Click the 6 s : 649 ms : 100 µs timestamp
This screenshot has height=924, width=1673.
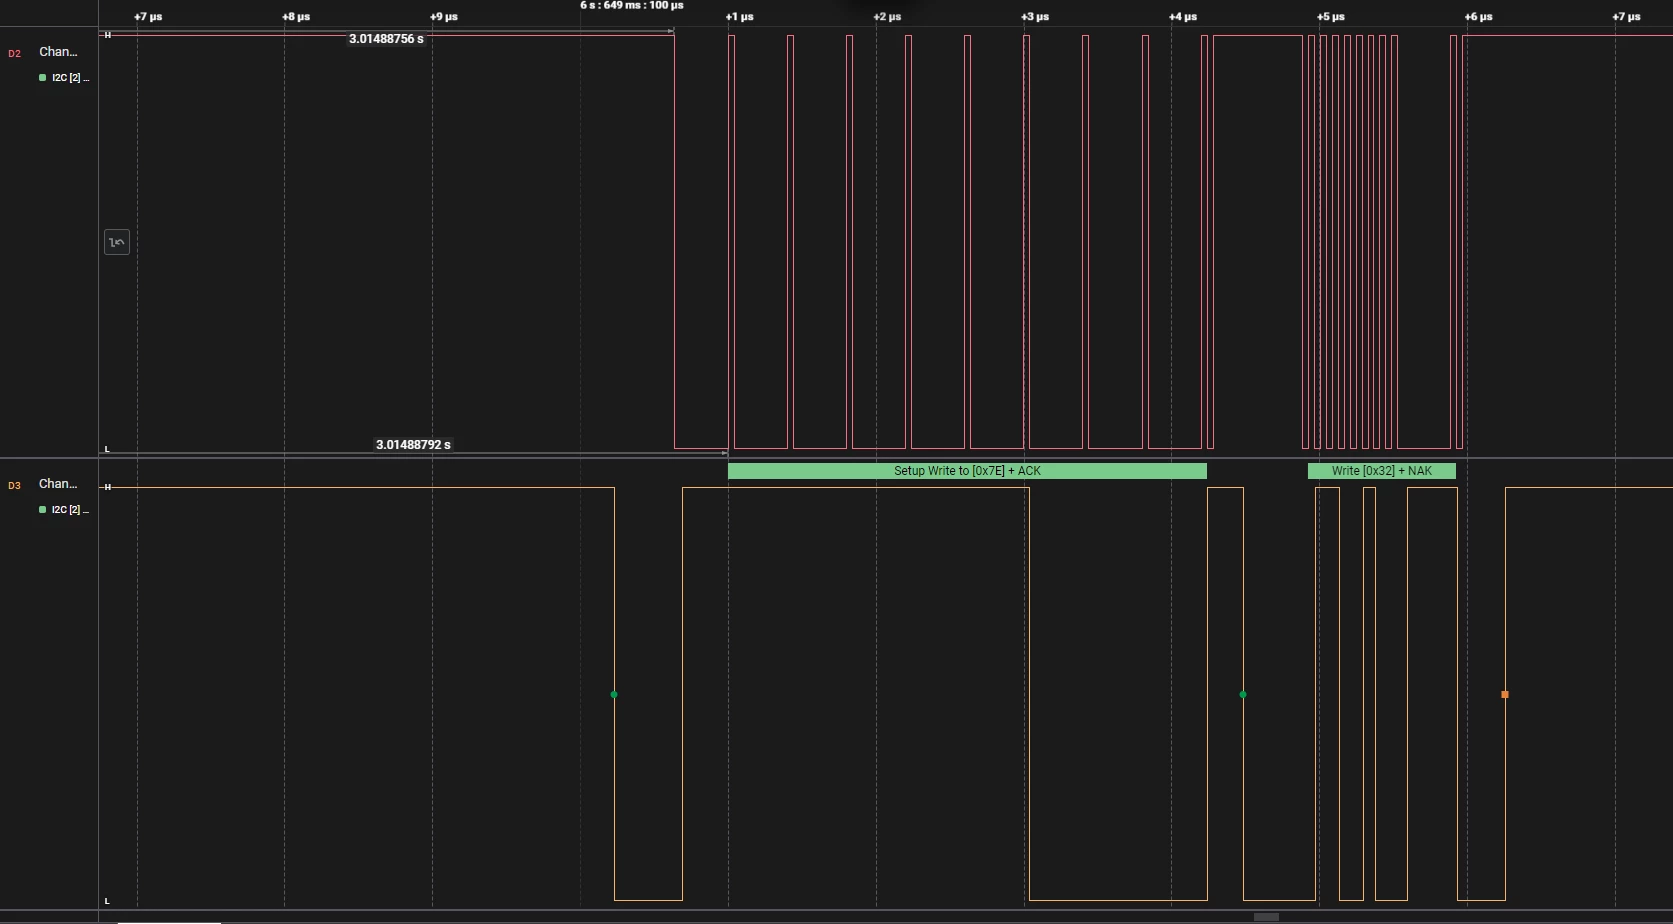[x=632, y=5]
